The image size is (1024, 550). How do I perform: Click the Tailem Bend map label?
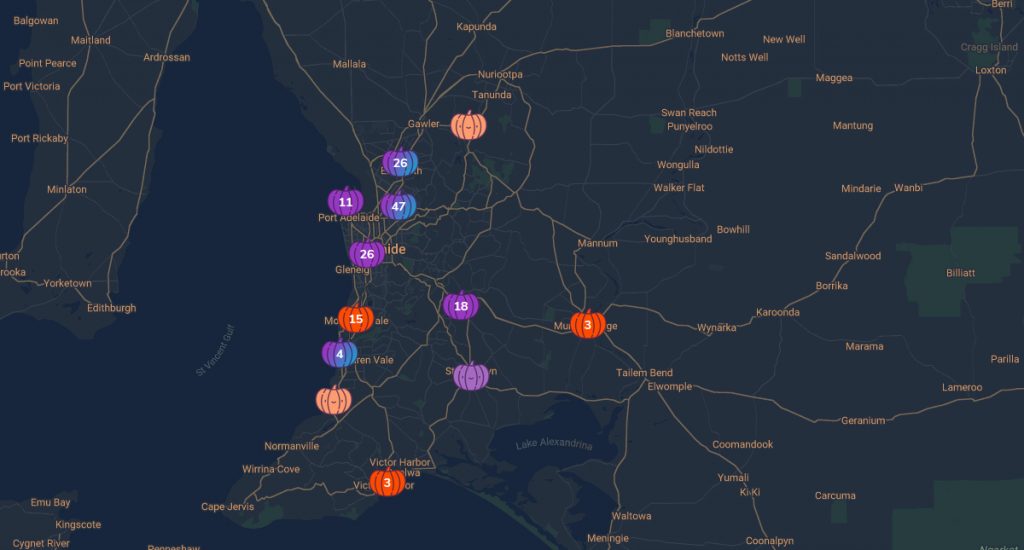644,373
